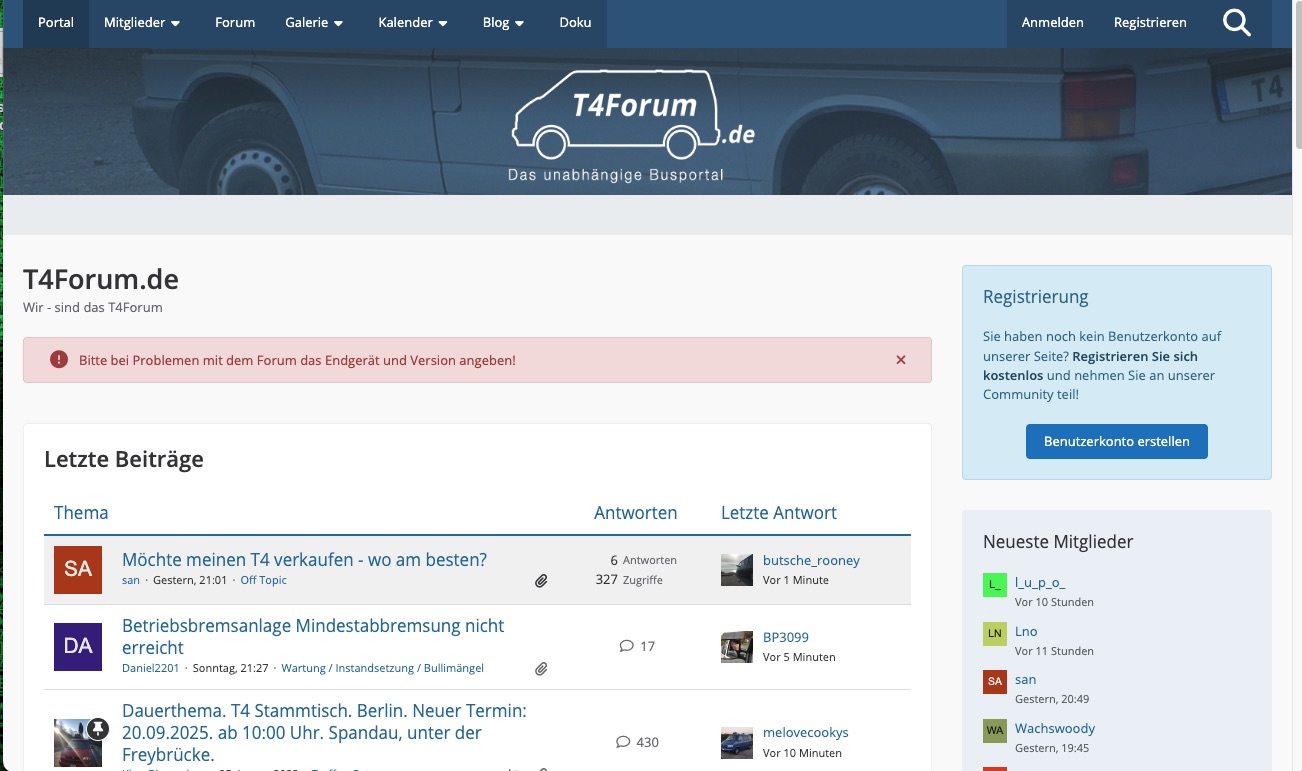Click the reply bubble icon showing 430
This screenshot has width=1302, height=771.
pyautogui.click(x=623, y=742)
